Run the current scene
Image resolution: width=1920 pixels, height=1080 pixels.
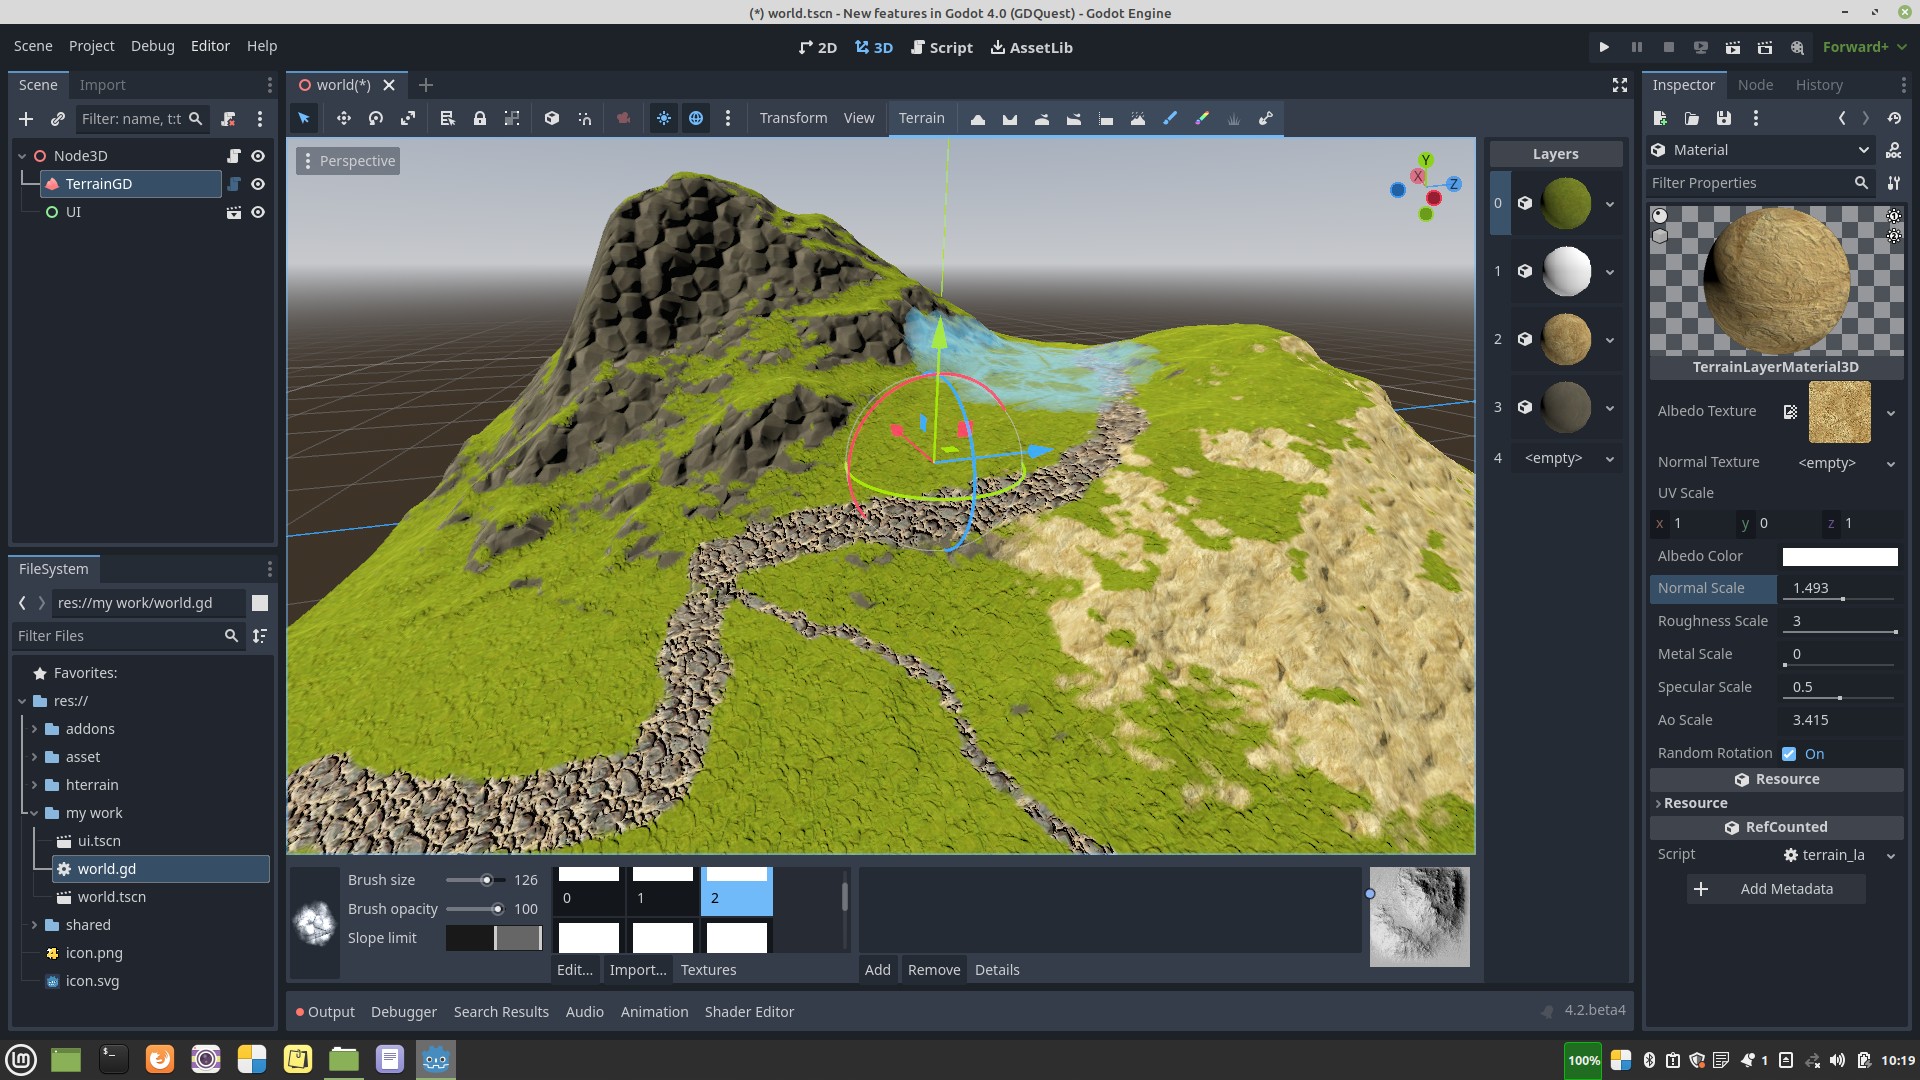click(x=1732, y=47)
